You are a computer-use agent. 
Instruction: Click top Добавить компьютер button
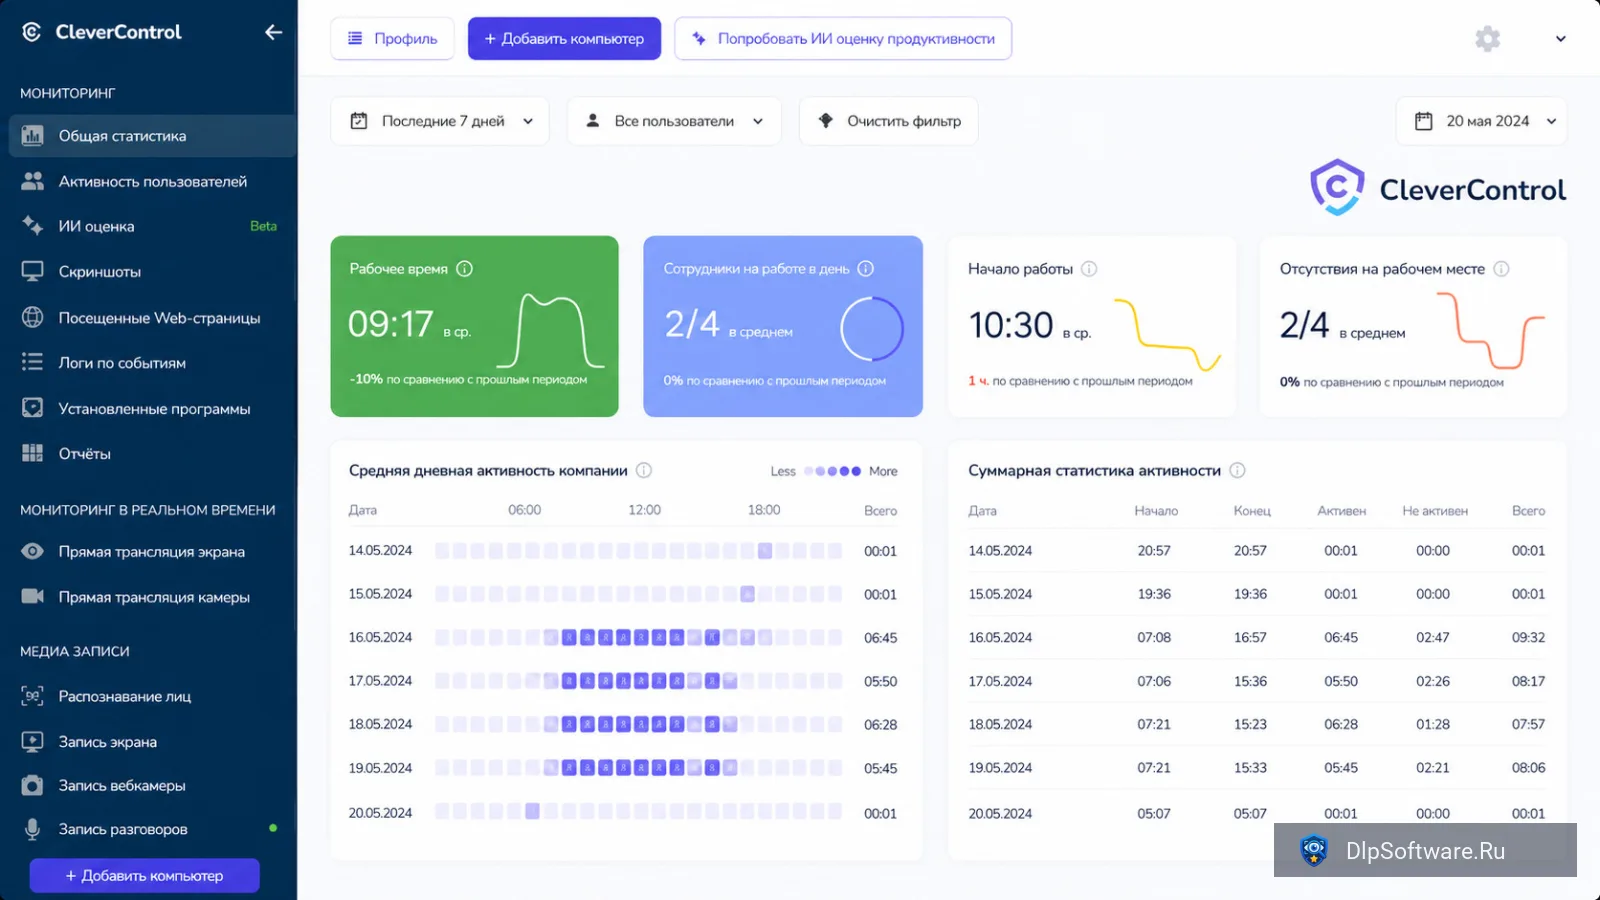click(x=564, y=39)
